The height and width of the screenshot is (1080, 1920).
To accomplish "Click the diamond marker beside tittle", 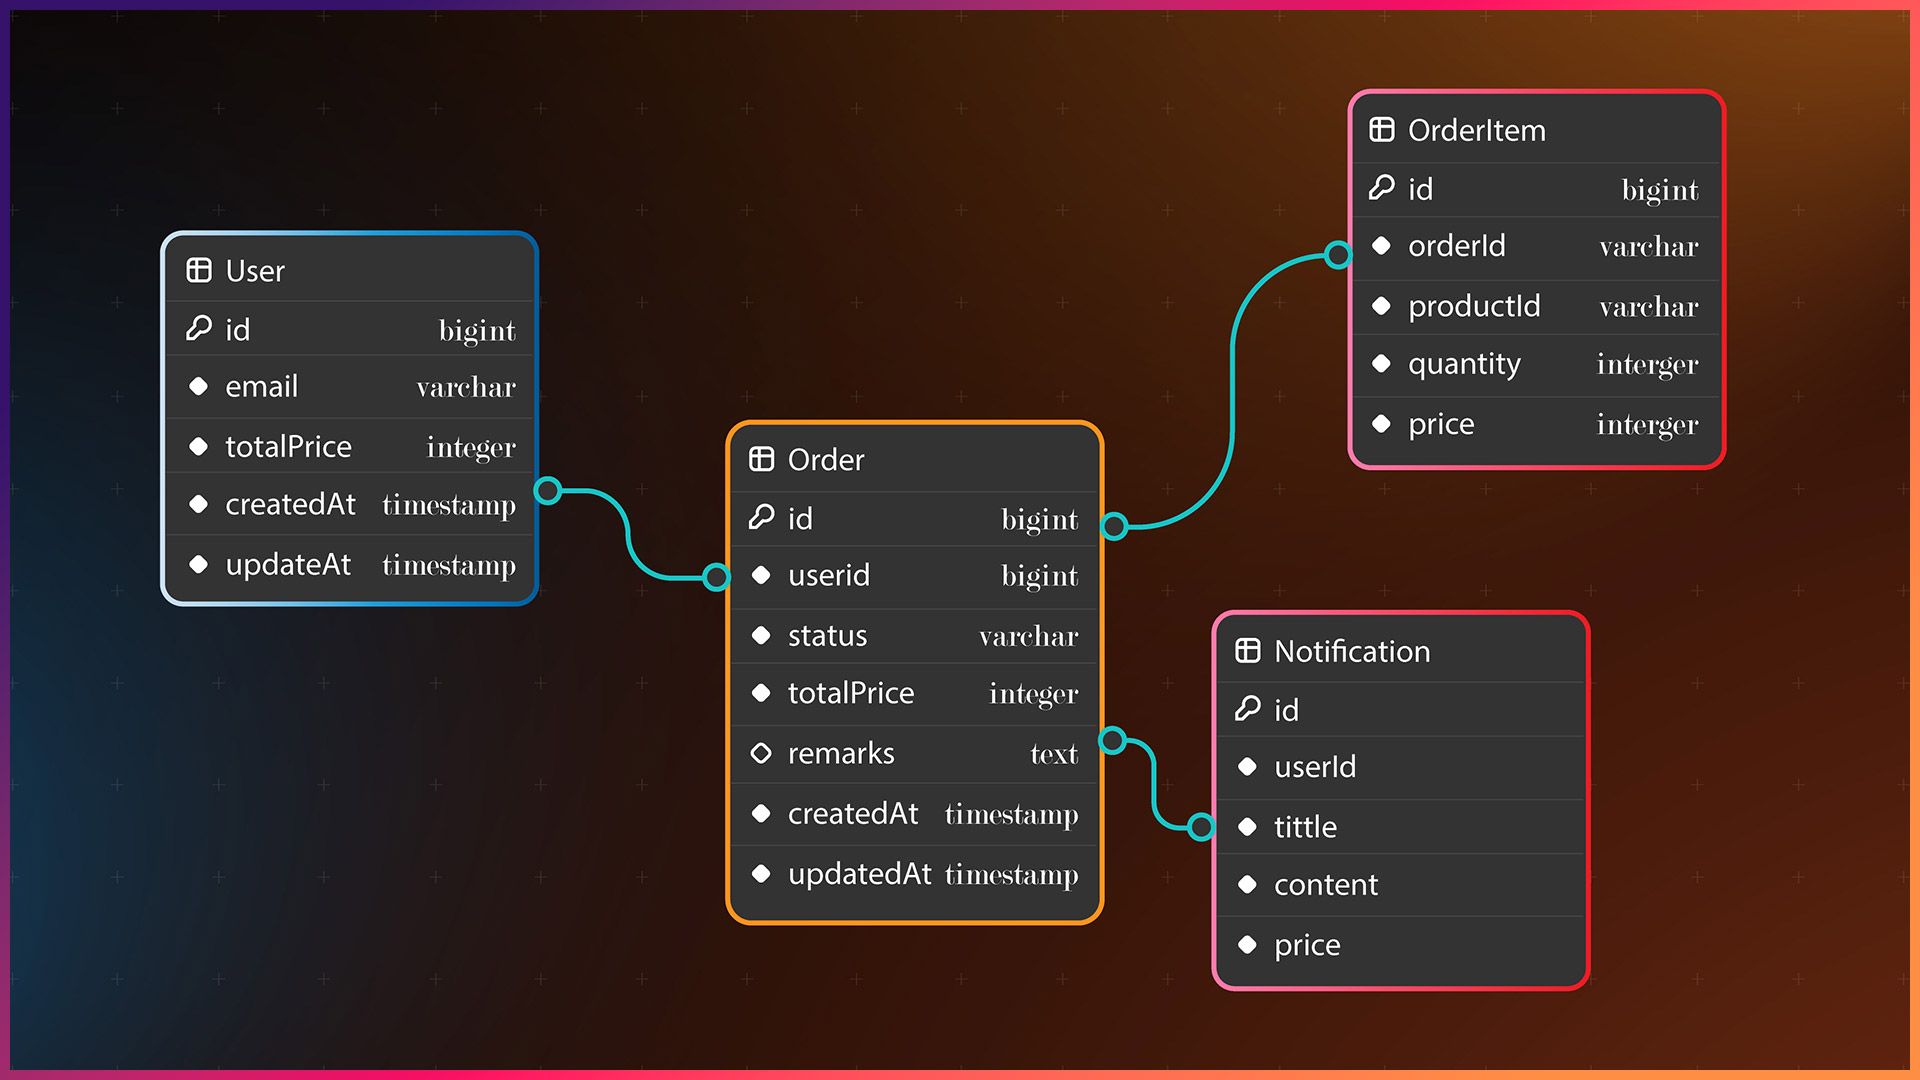I will (1247, 827).
